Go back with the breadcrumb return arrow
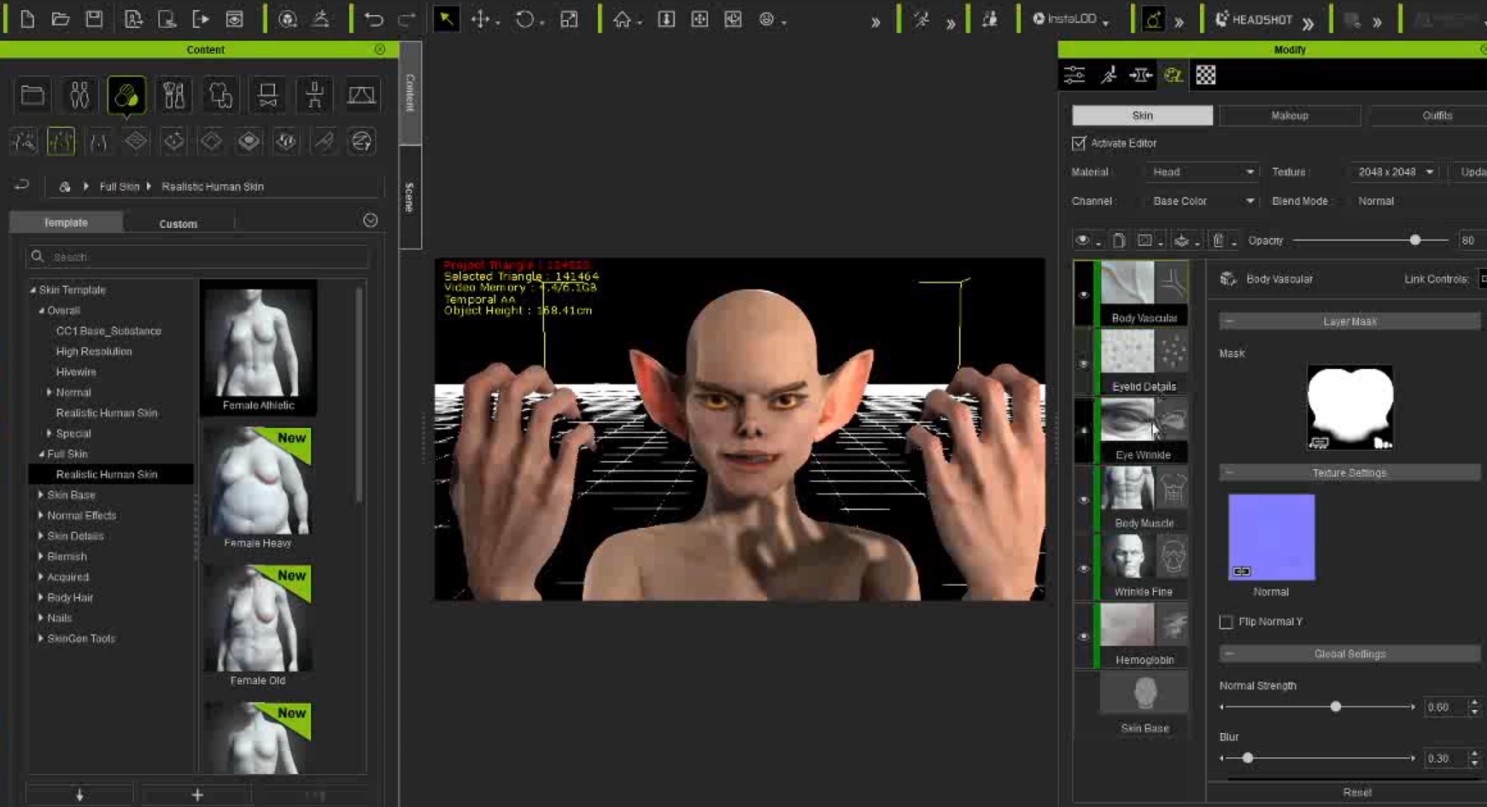The width and height of the screenshot is (1487, 807). tap(21, 186)
